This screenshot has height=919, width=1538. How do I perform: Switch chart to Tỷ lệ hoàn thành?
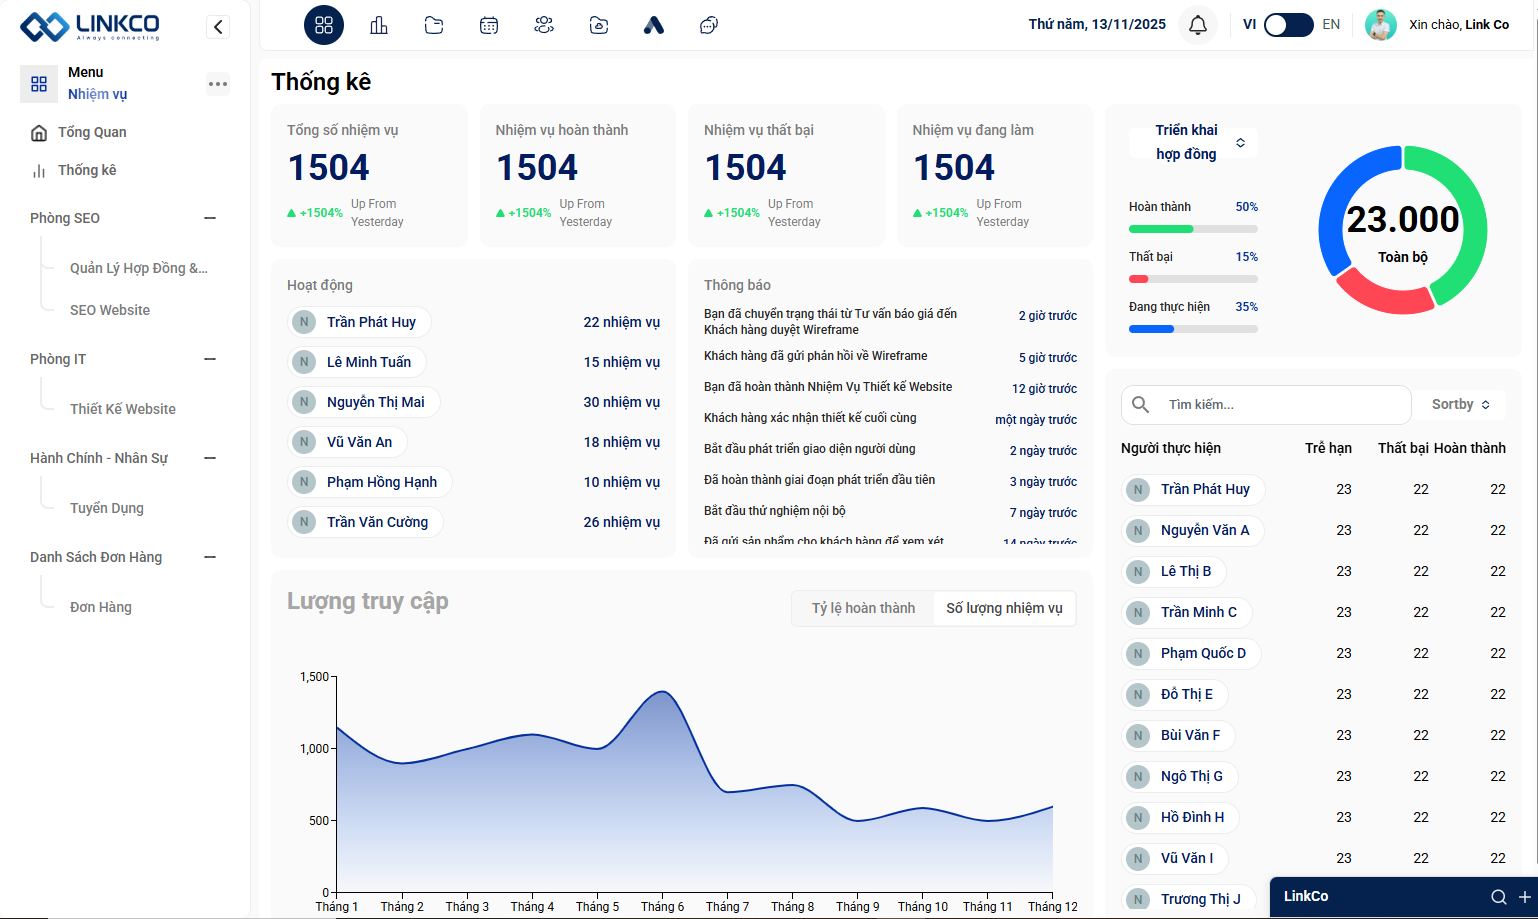coord(863,608)
